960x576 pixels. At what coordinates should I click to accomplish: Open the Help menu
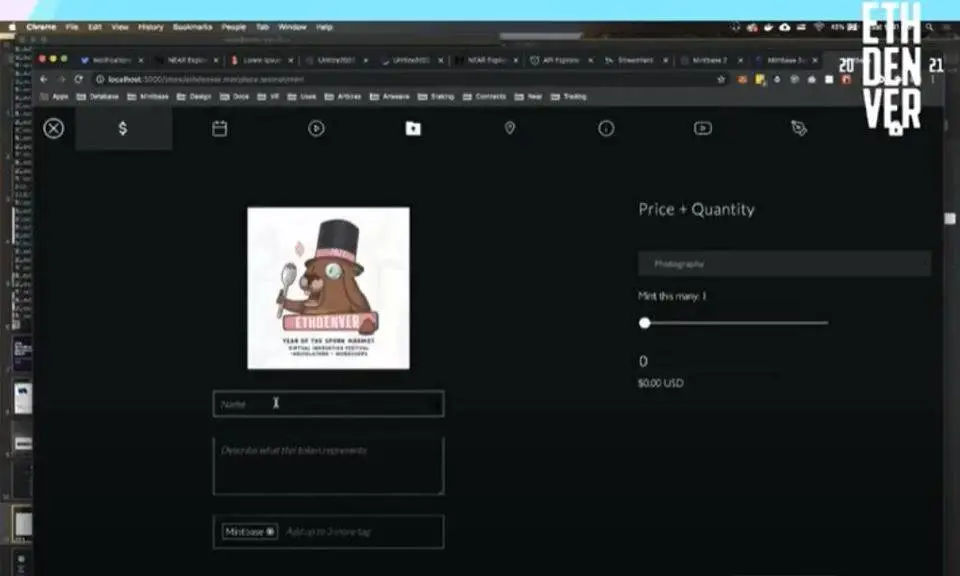(324, 28)
